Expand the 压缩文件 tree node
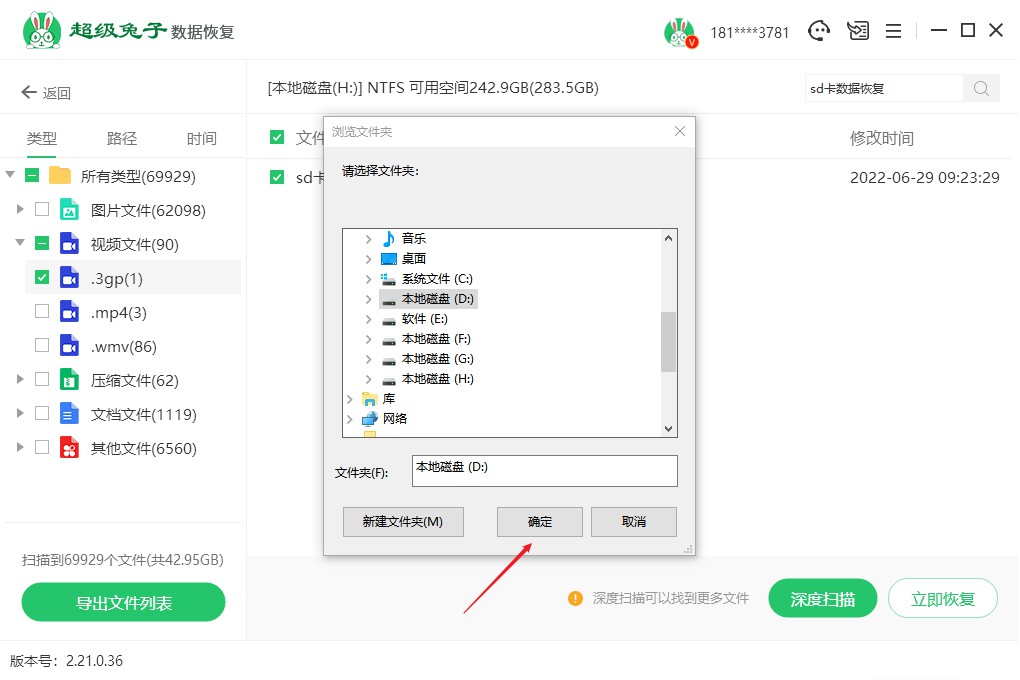 20,379
